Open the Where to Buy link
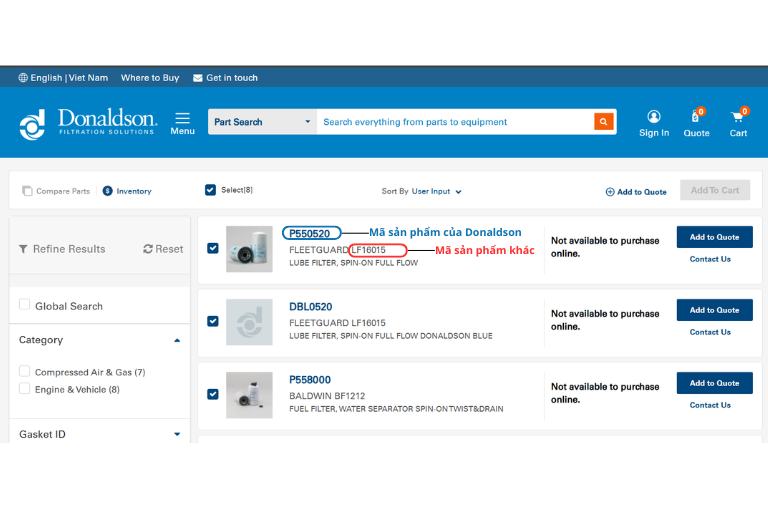 (150, 77)
